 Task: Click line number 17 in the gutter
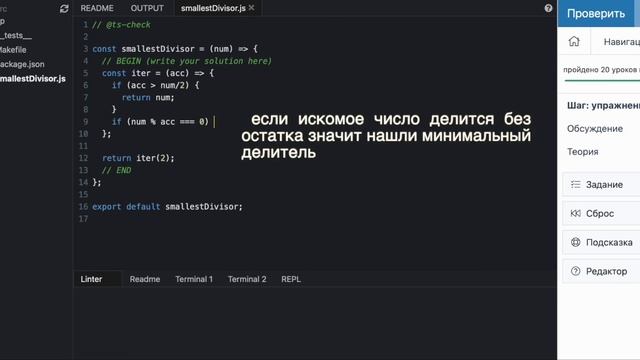83,219
